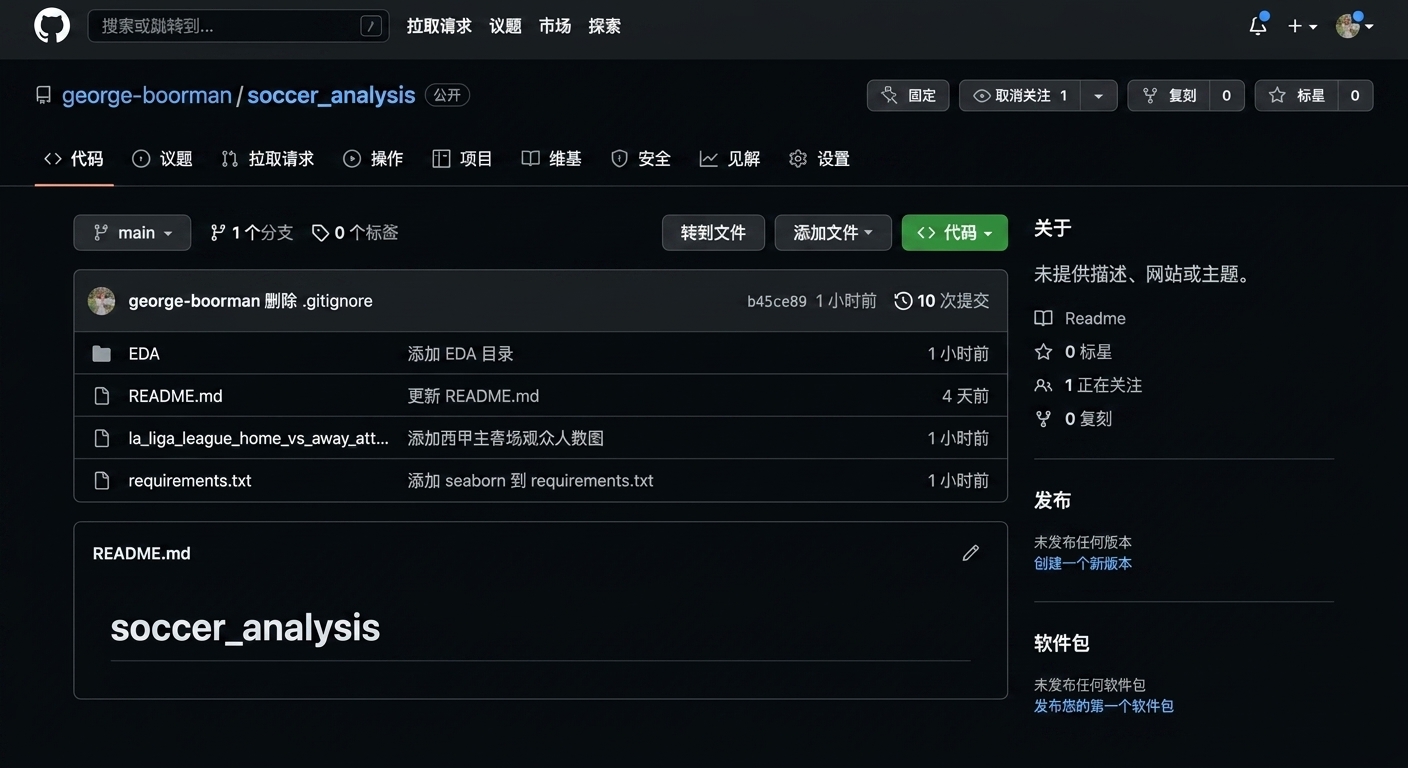Open 拉取请求 in the top navigation
This screenshot has width=1408, height=768.
(x=439, y=26)
